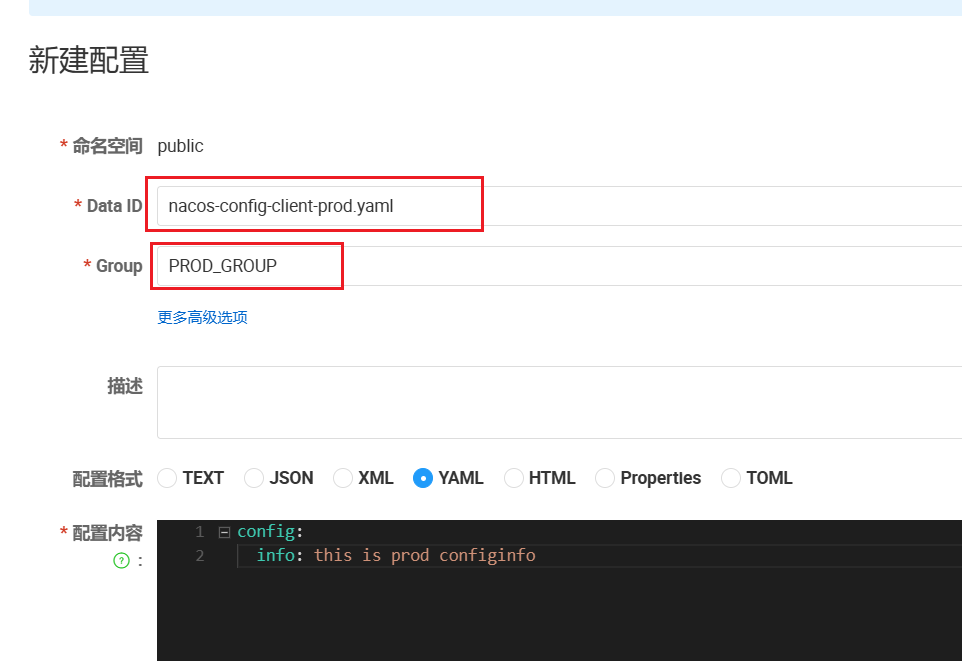Select the TOML format radio button
The width and height of the screenshot is (962, 661).
pyautogui.click(x=731, y=477)
